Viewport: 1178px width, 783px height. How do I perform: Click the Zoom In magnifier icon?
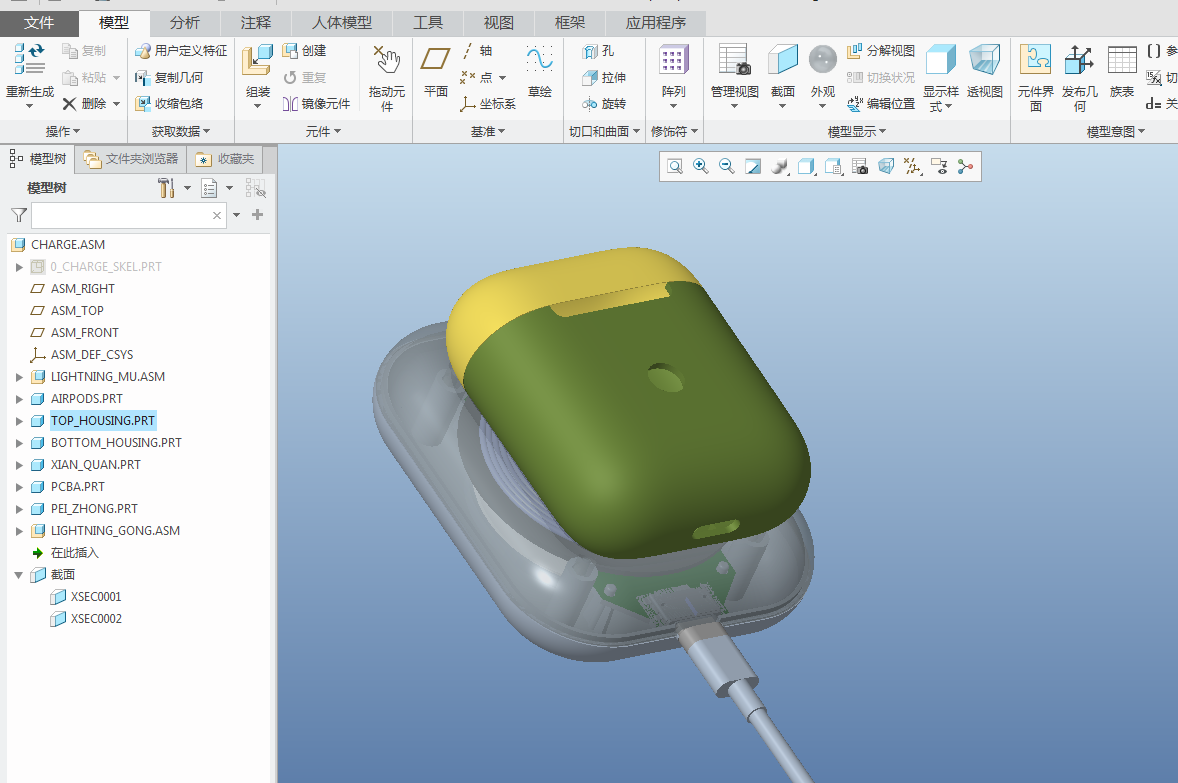(700, 166)
